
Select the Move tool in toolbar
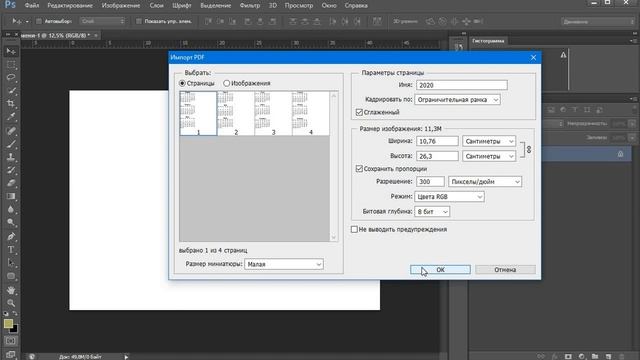(x=11, y=51)
